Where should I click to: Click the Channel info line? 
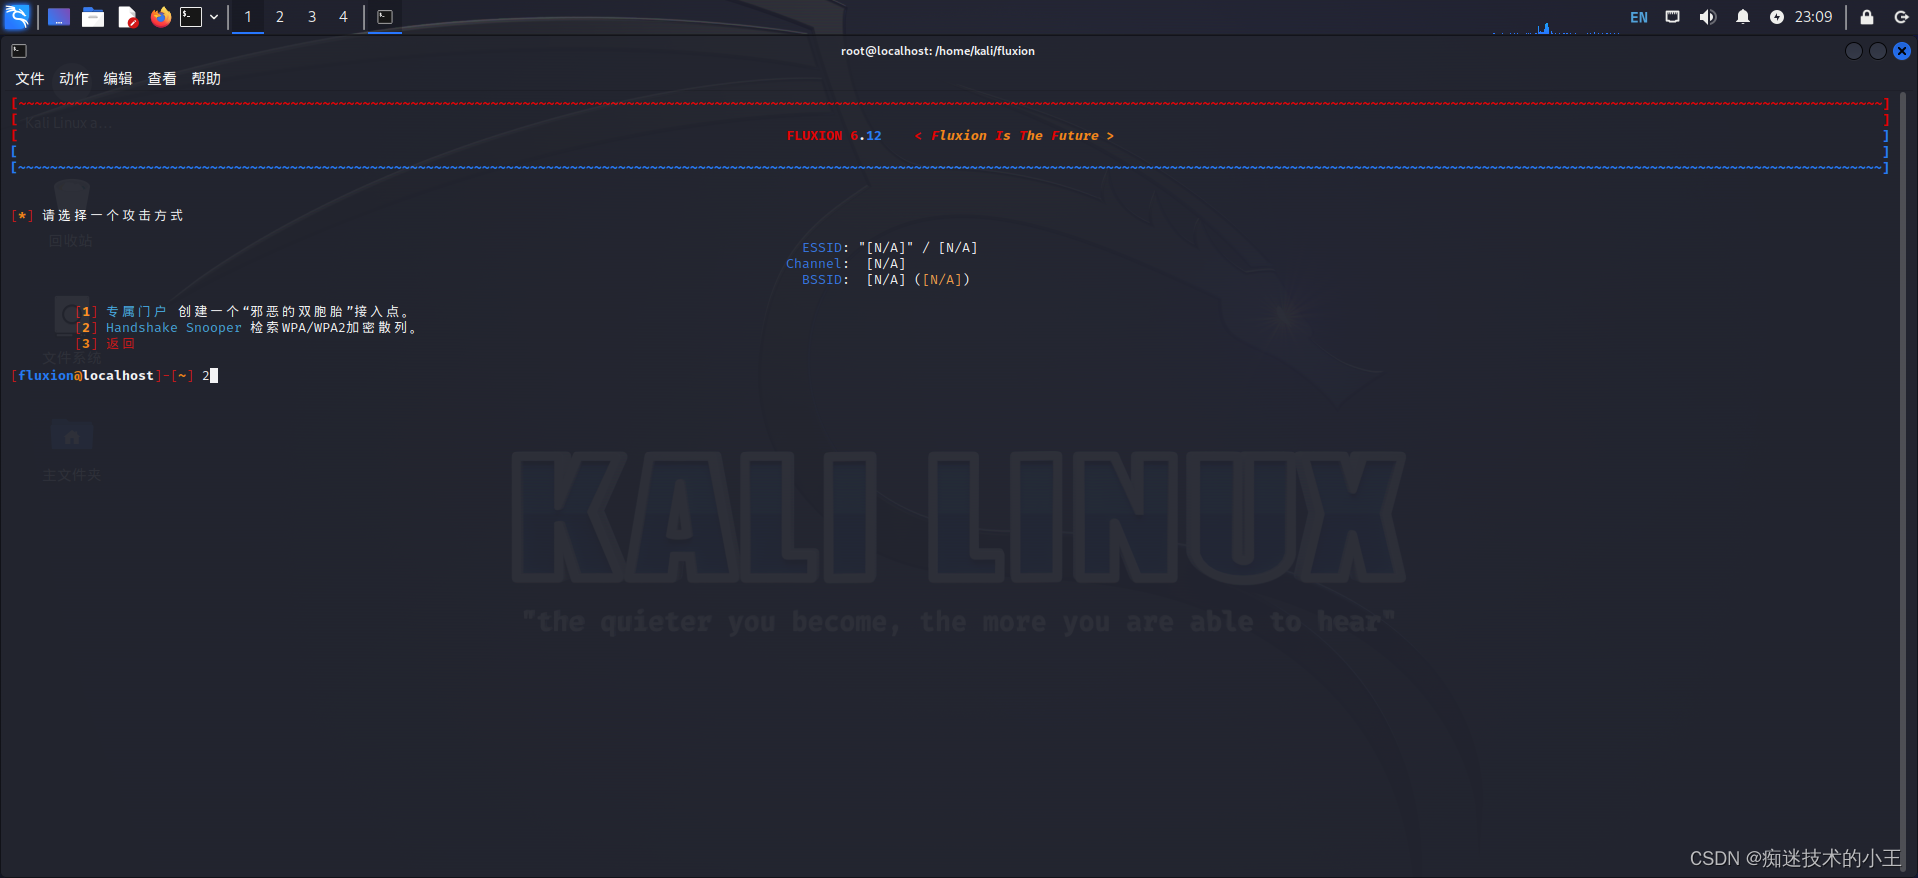tap(845, 264)
